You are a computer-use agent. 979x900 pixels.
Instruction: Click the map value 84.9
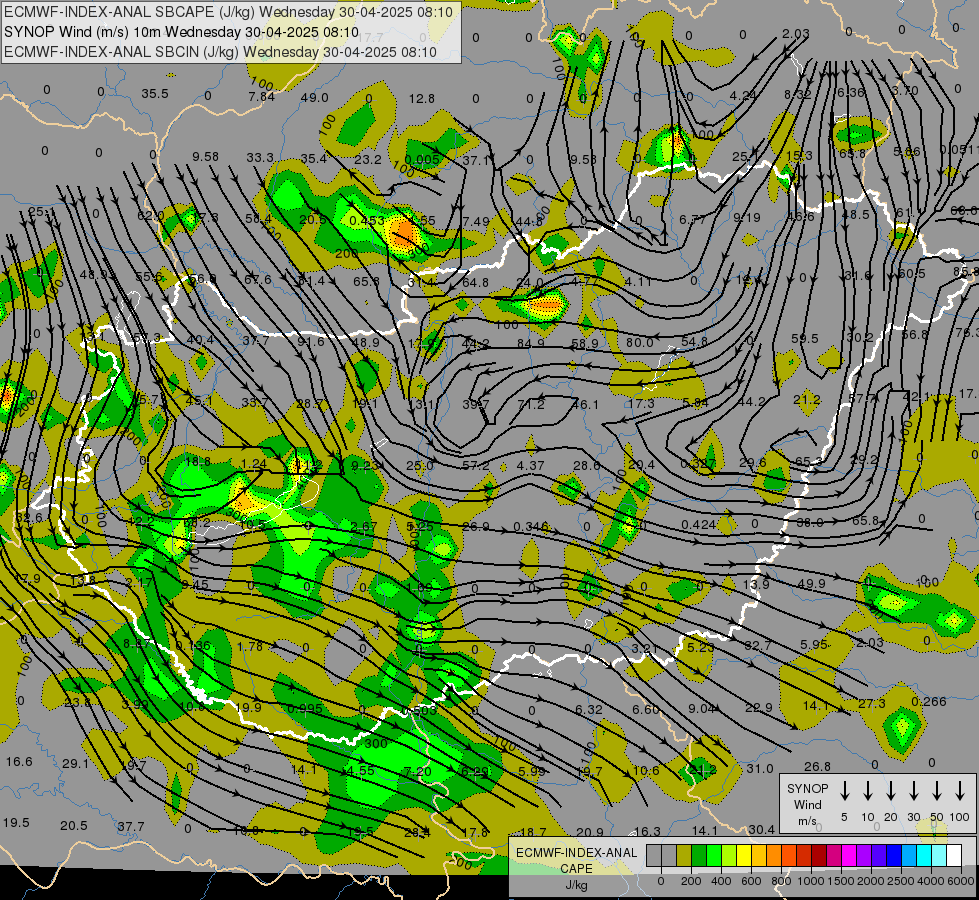tap(531, 343)
